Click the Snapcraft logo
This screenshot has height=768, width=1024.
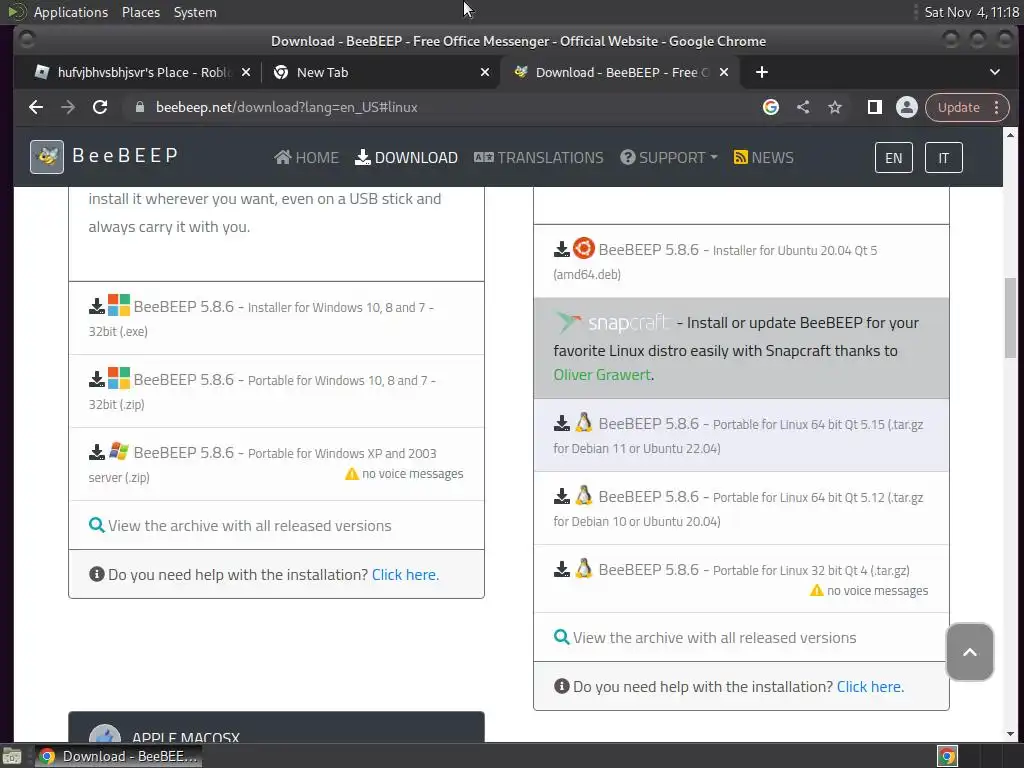[x=611, y=323]
